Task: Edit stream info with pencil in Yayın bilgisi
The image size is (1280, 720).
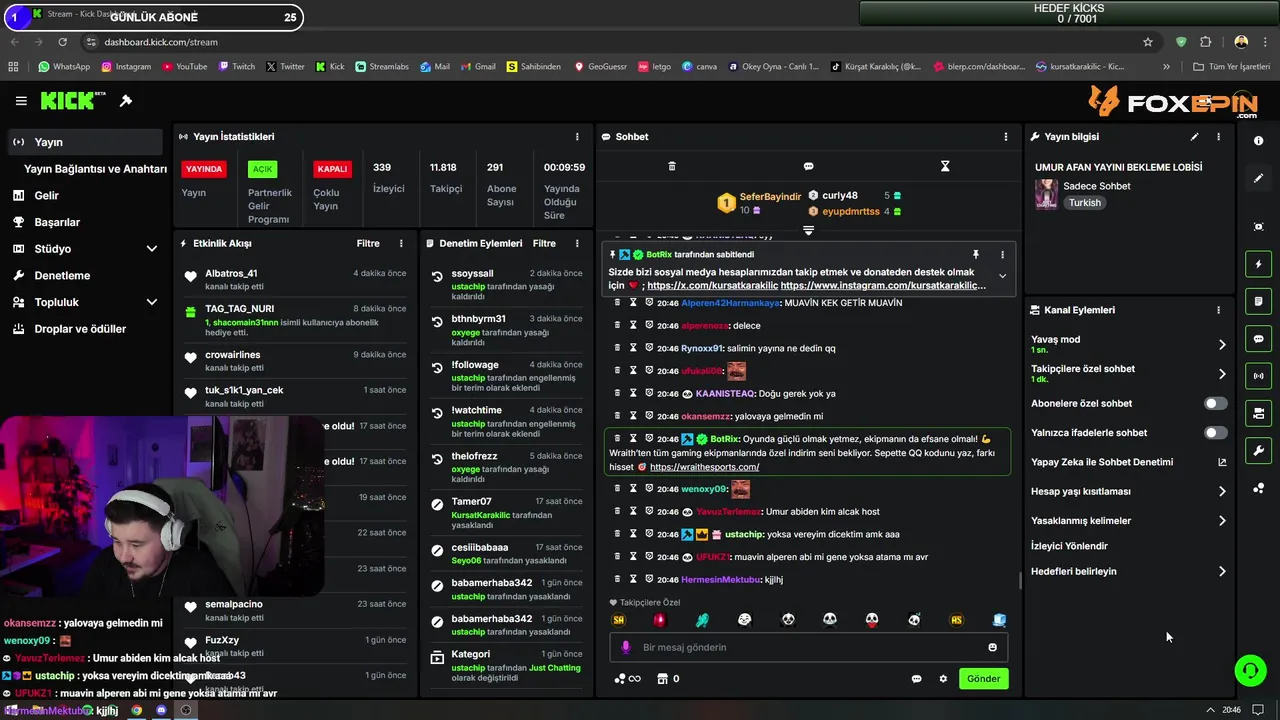Action: pos(1194,137)
